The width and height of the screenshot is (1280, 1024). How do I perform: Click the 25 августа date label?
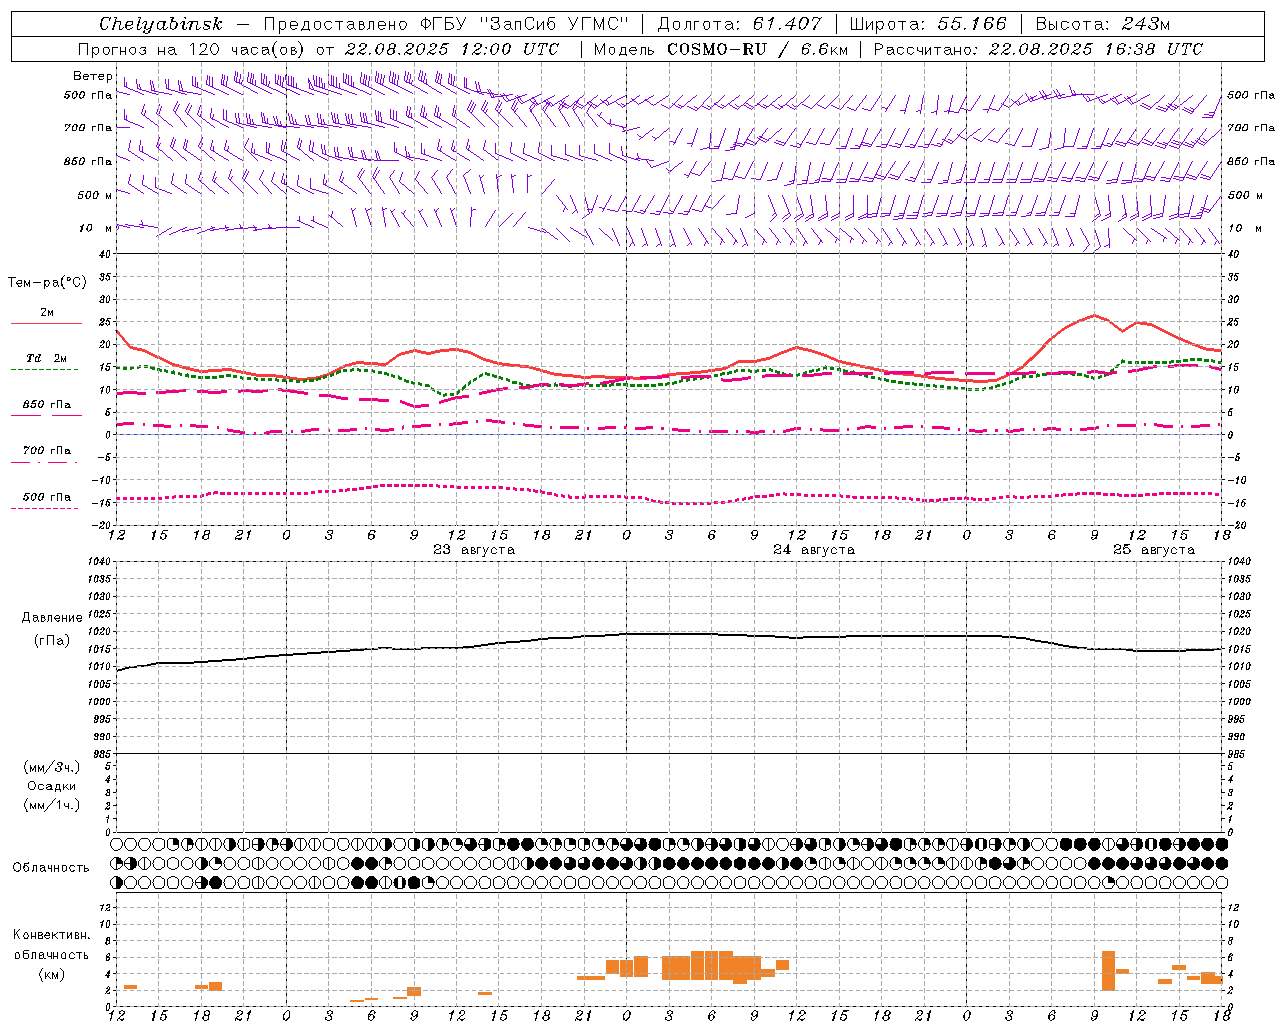tap(1154, 550)
